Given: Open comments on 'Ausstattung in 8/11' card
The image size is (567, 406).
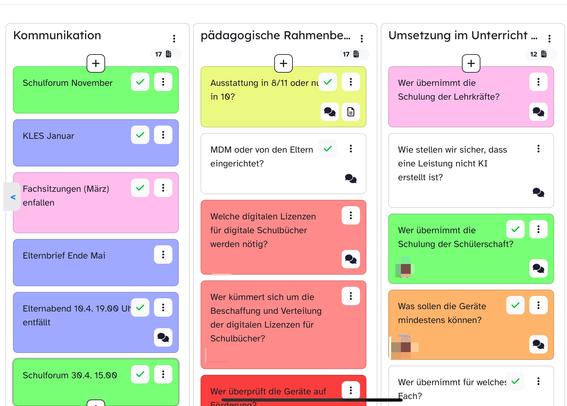Looking at the screenshot, I should (x=329, y=112).
